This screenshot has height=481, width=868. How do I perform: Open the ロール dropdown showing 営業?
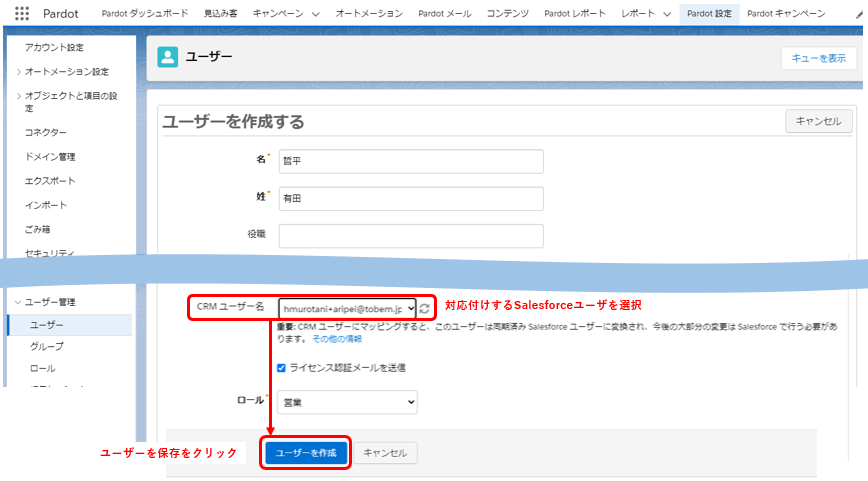click(x=347, y=402)
